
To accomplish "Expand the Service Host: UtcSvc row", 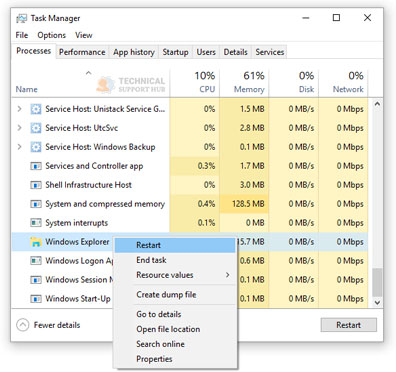I will 19,128.
